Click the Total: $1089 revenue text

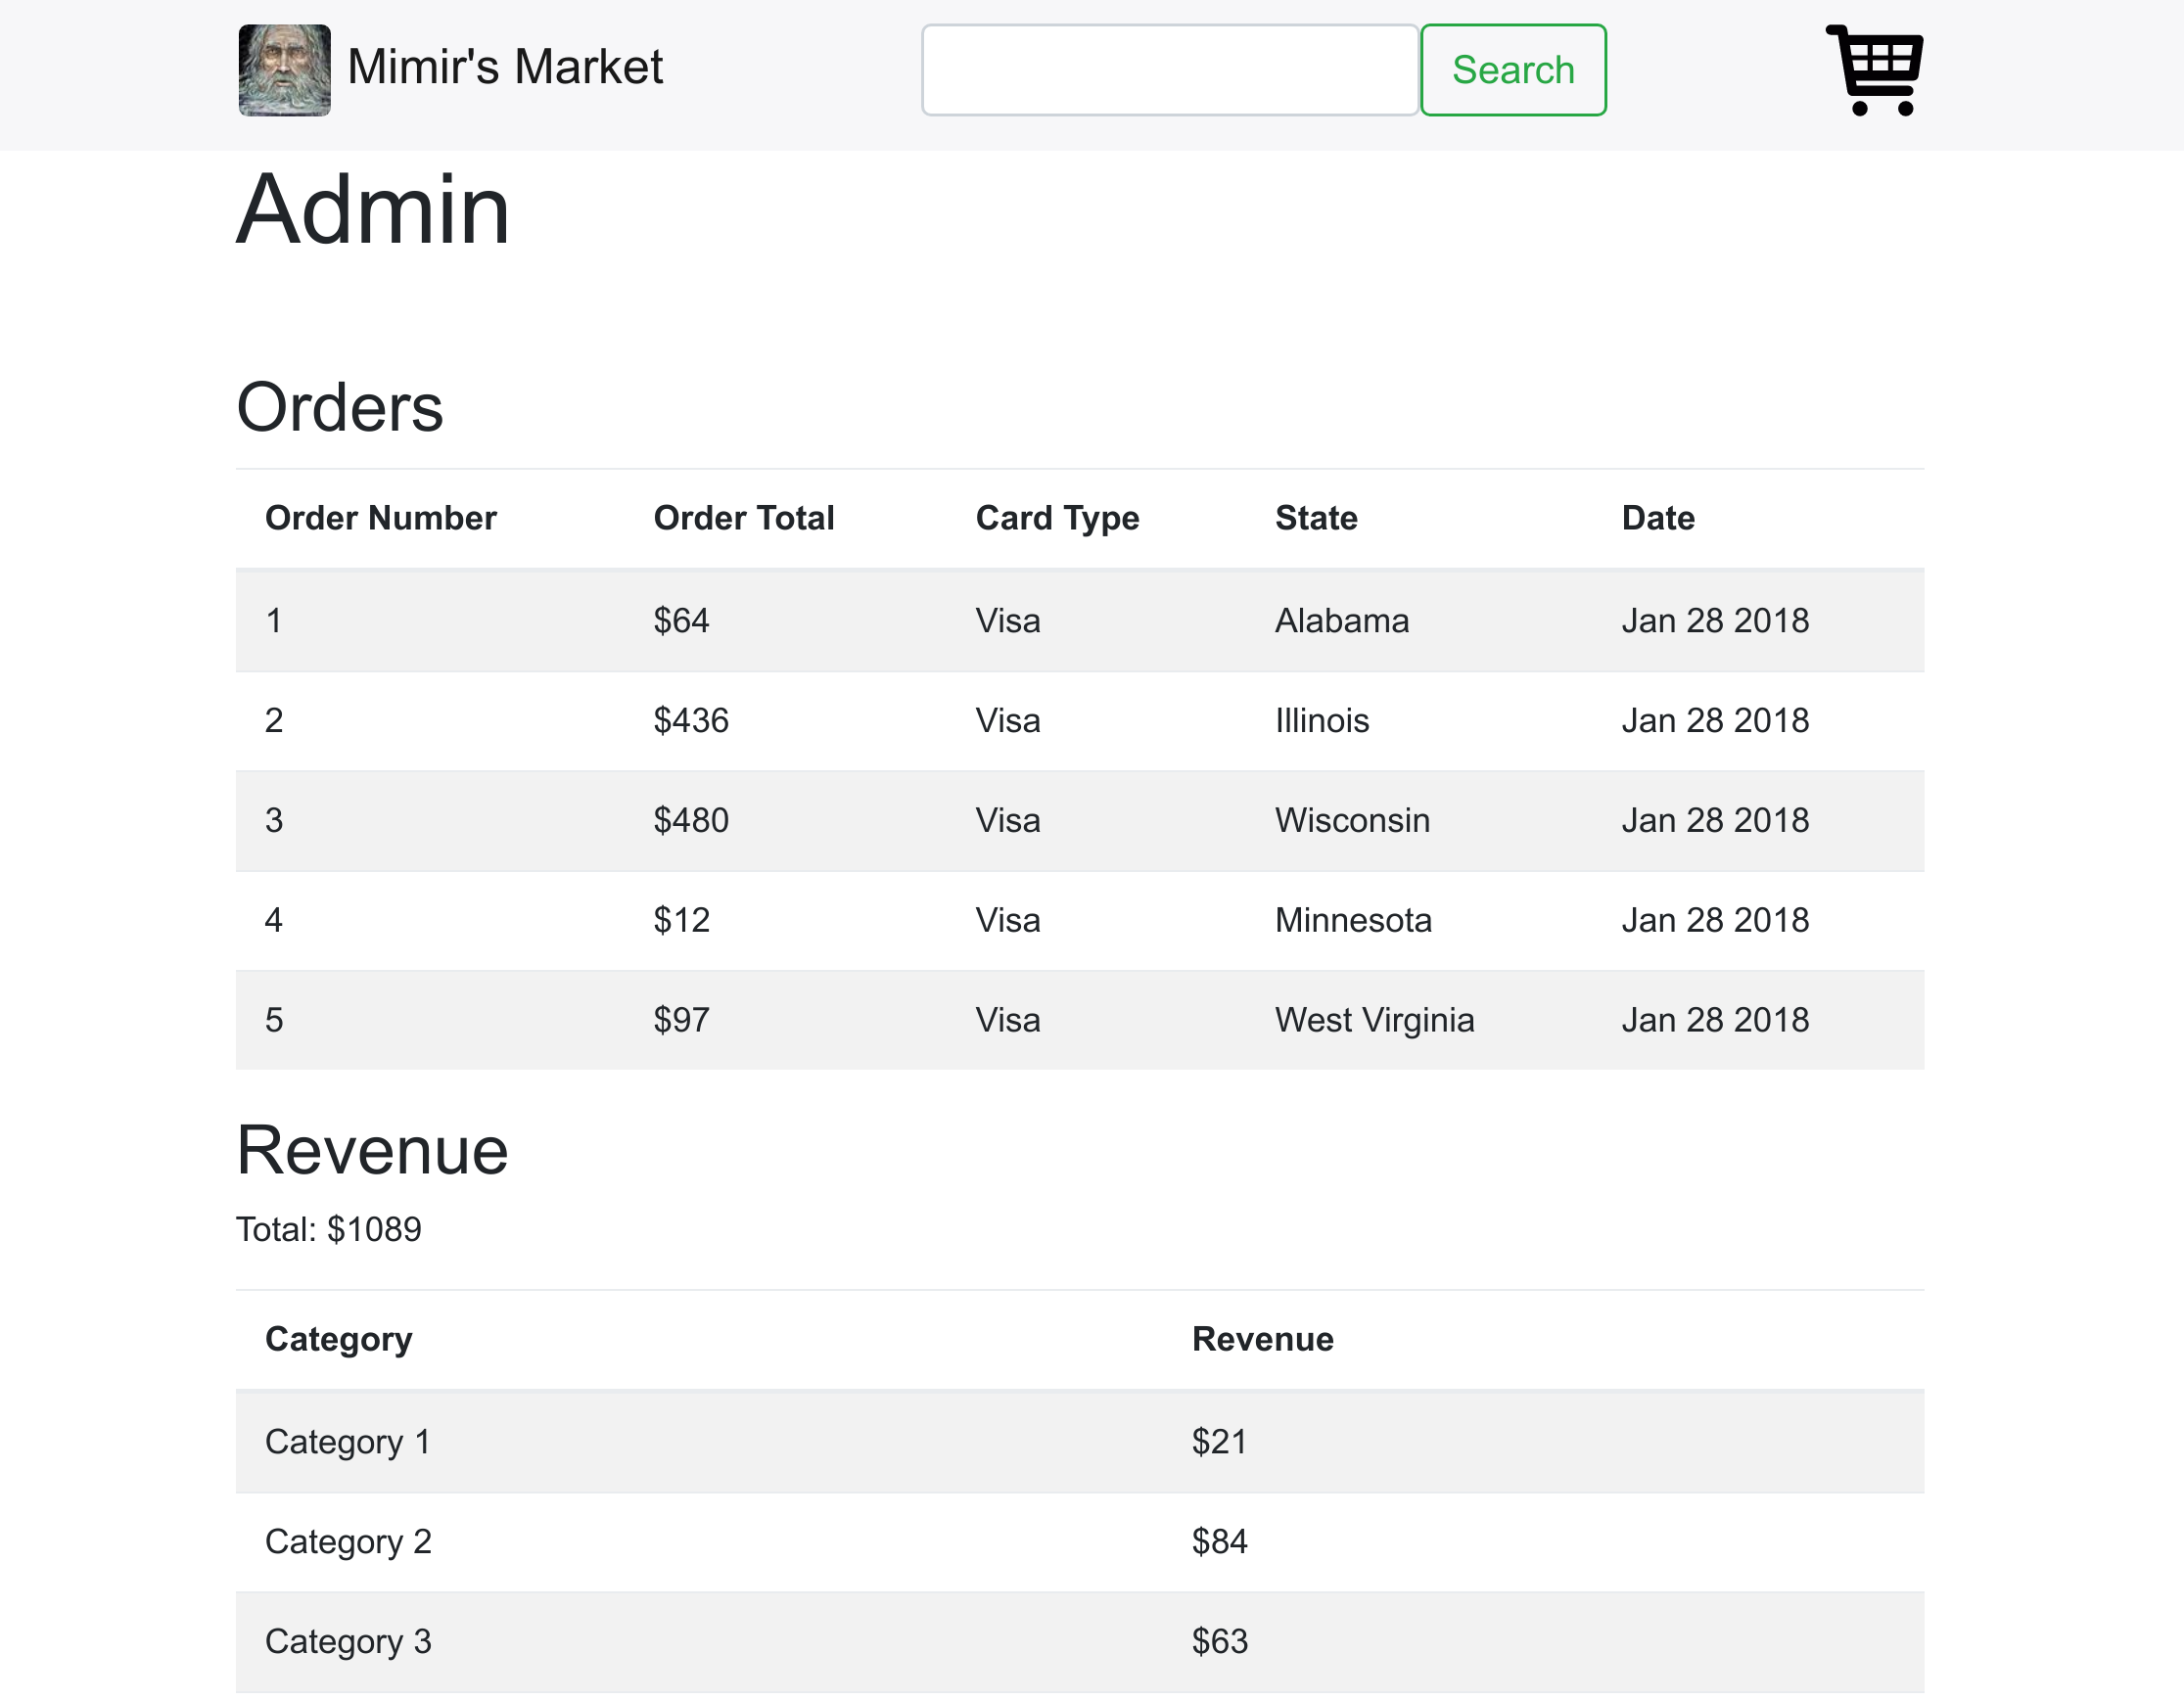(328, 1229)
